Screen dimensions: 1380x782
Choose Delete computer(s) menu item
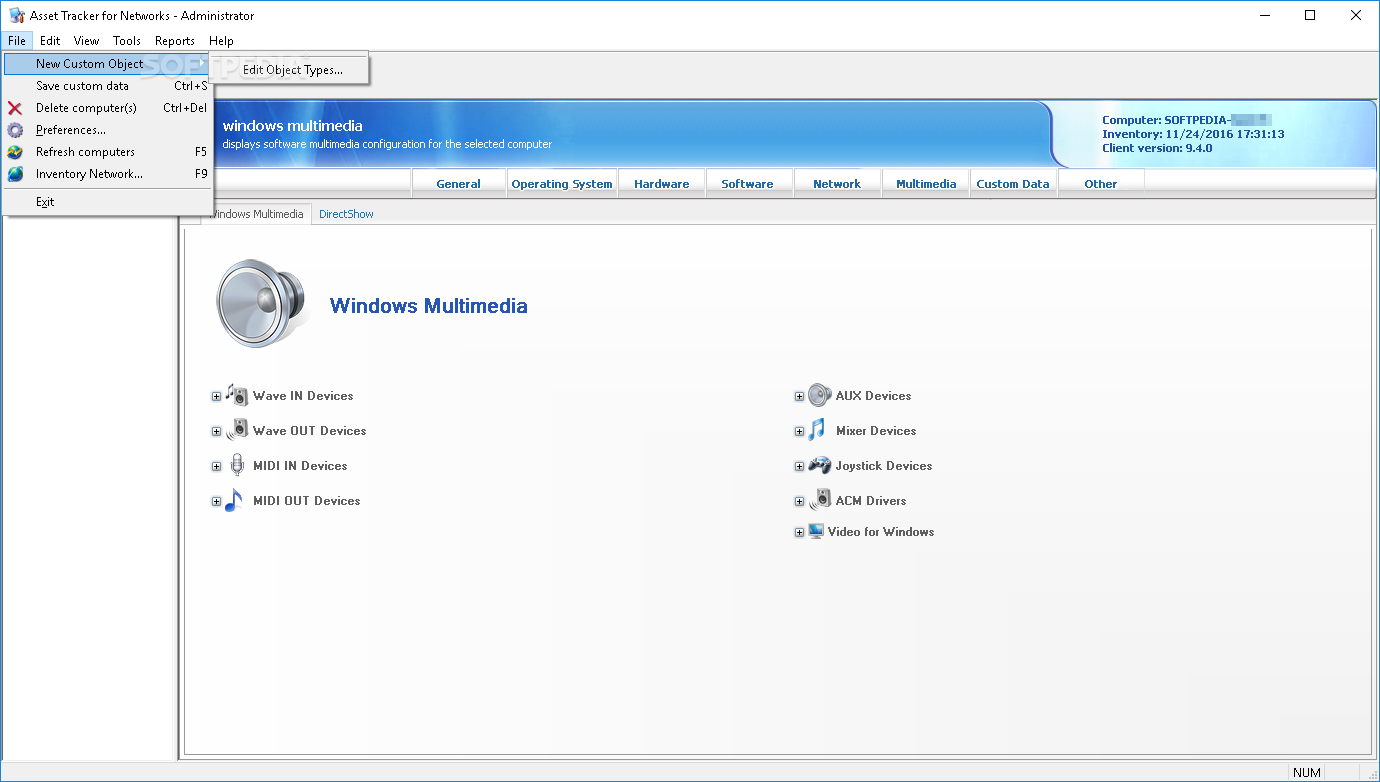tap(107, 108)
